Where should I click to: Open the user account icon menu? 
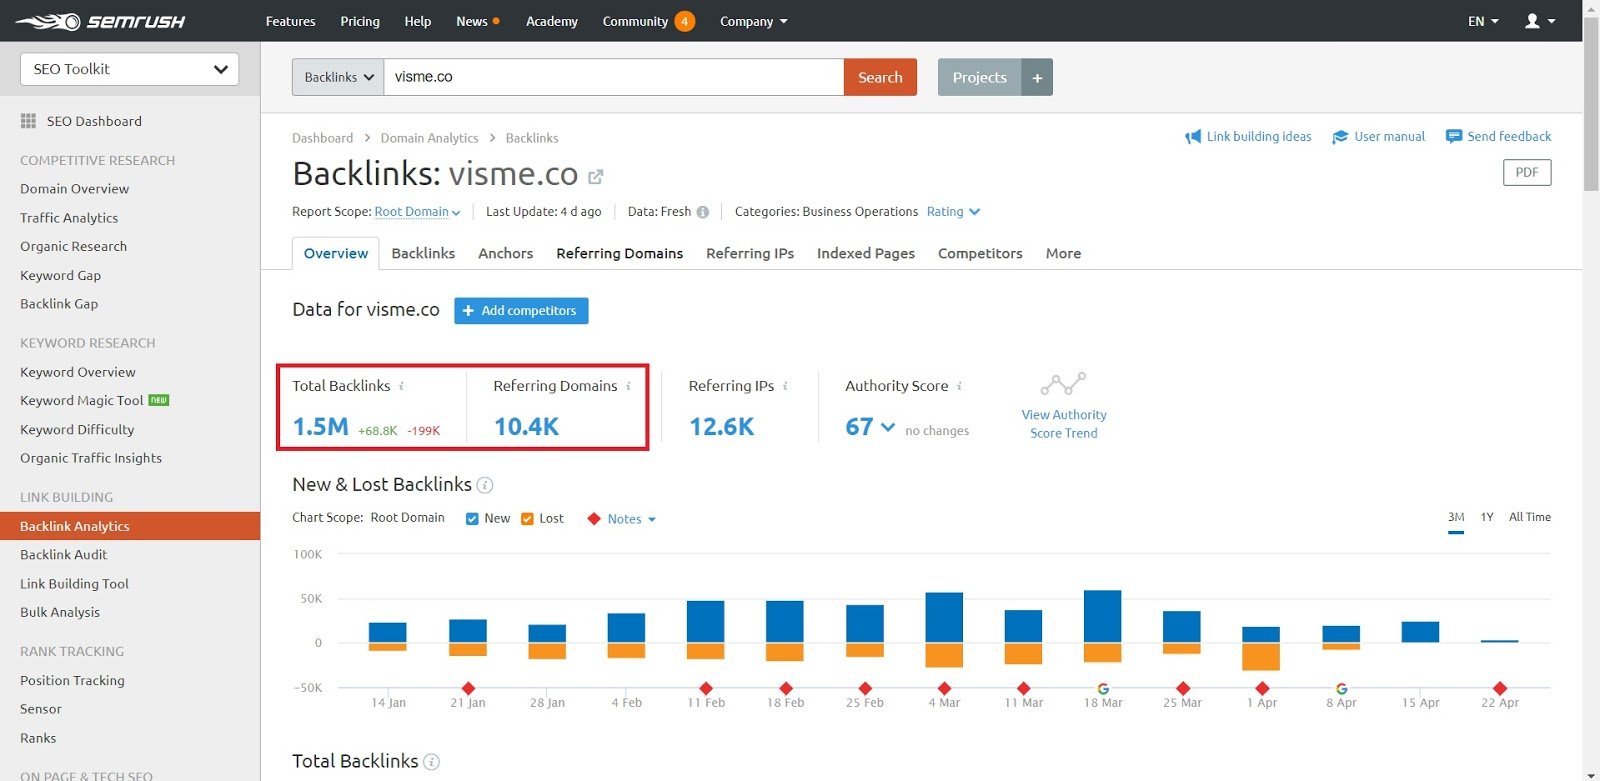(x=1540, y=21)
